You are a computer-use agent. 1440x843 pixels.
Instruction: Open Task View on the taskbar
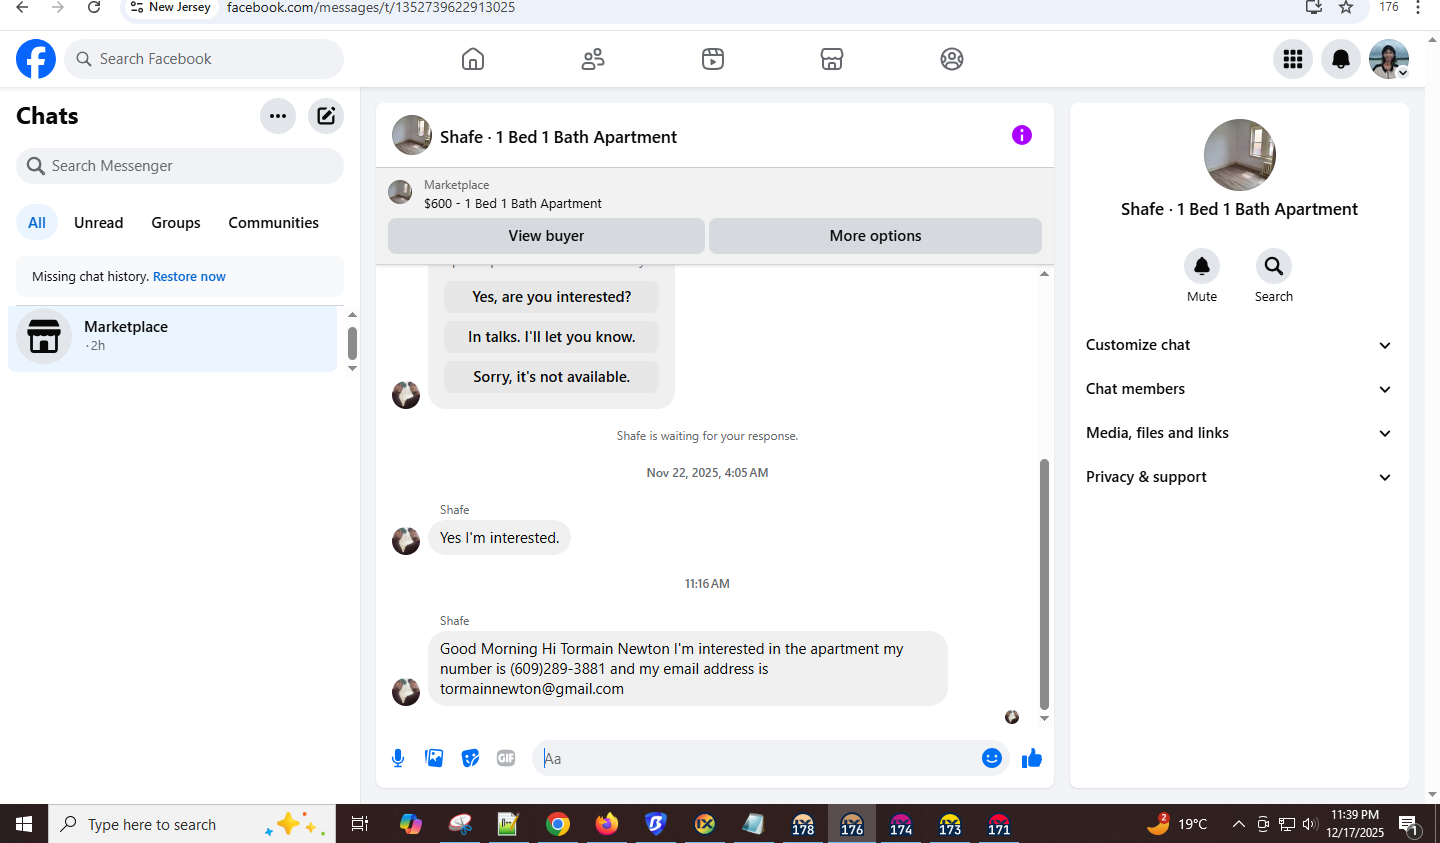click(x=360, y=824)
